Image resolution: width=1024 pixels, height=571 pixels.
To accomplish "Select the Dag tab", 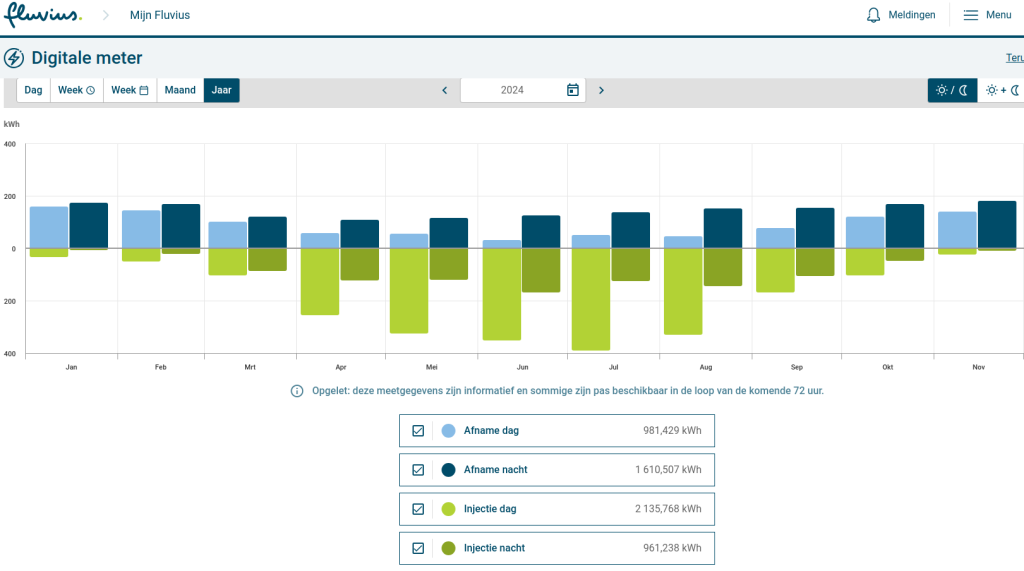I will [x=33, y=90].
